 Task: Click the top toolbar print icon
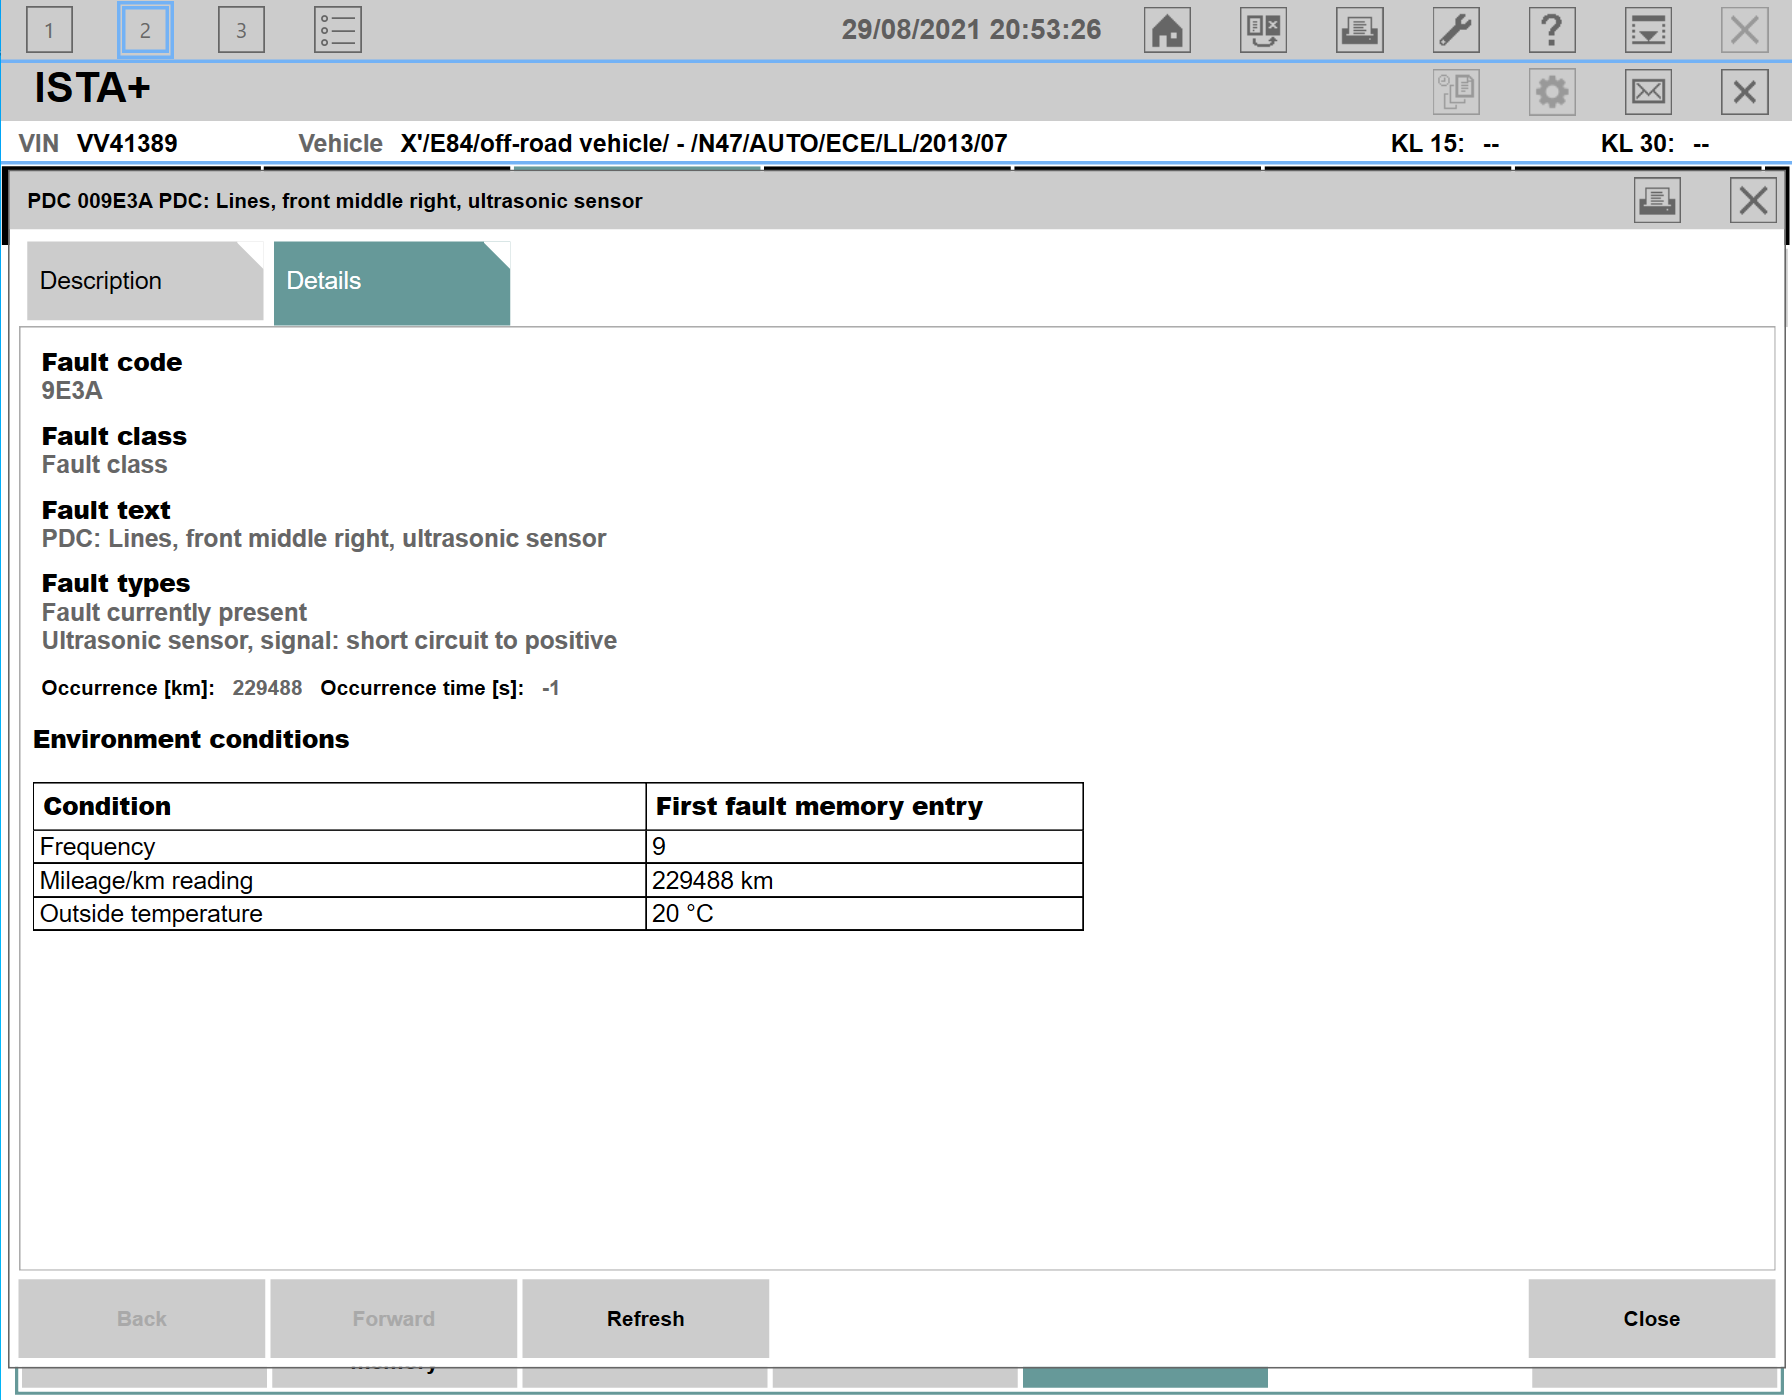point(1360,30)
